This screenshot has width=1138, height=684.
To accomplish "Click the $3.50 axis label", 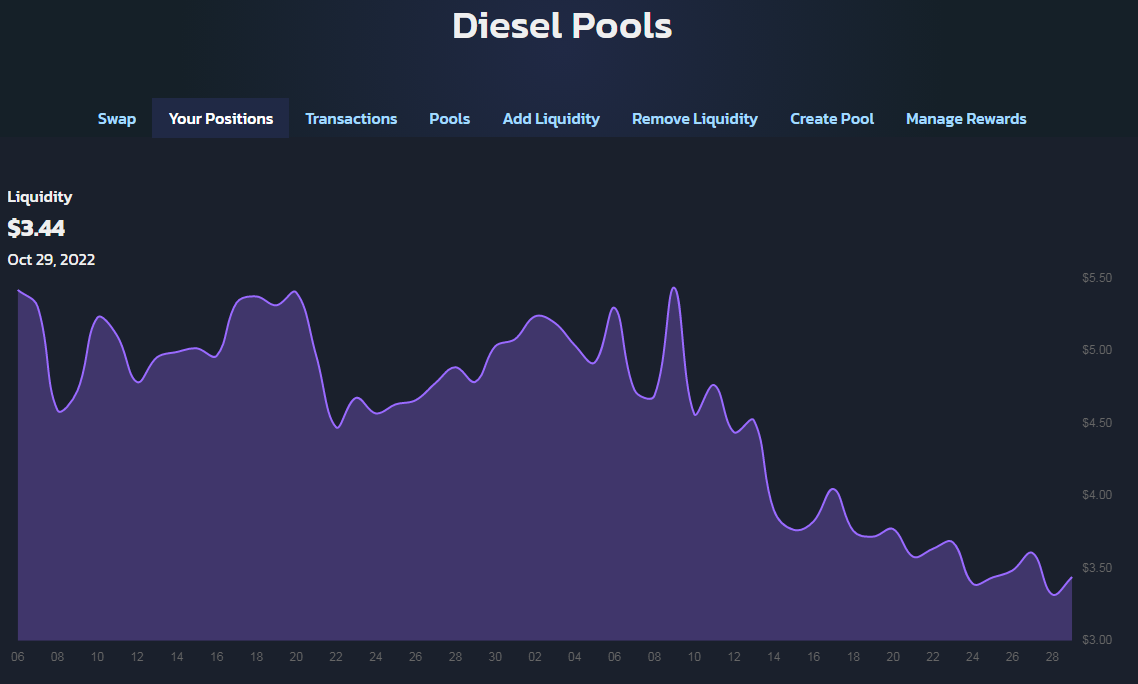I will point(1097,567).
